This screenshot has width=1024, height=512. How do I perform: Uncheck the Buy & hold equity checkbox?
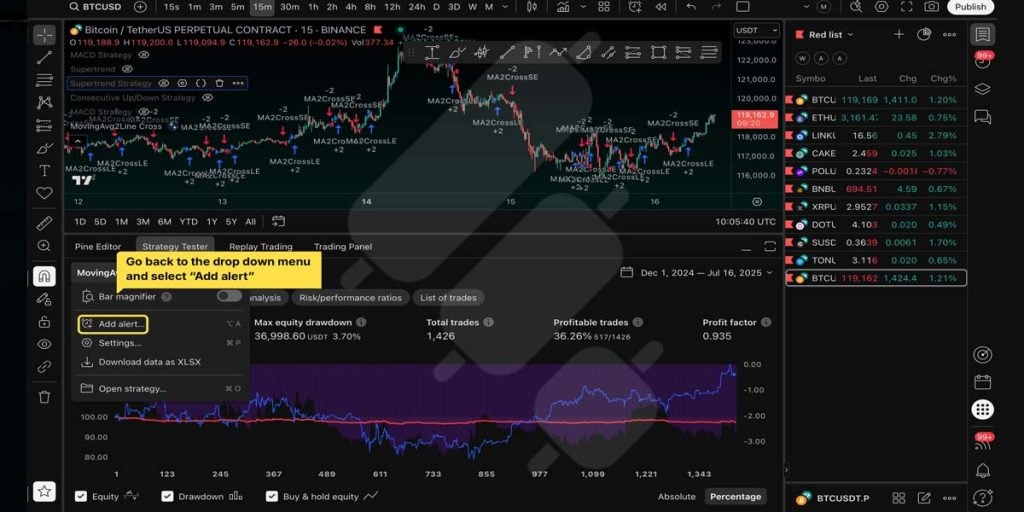click(272, 496)
